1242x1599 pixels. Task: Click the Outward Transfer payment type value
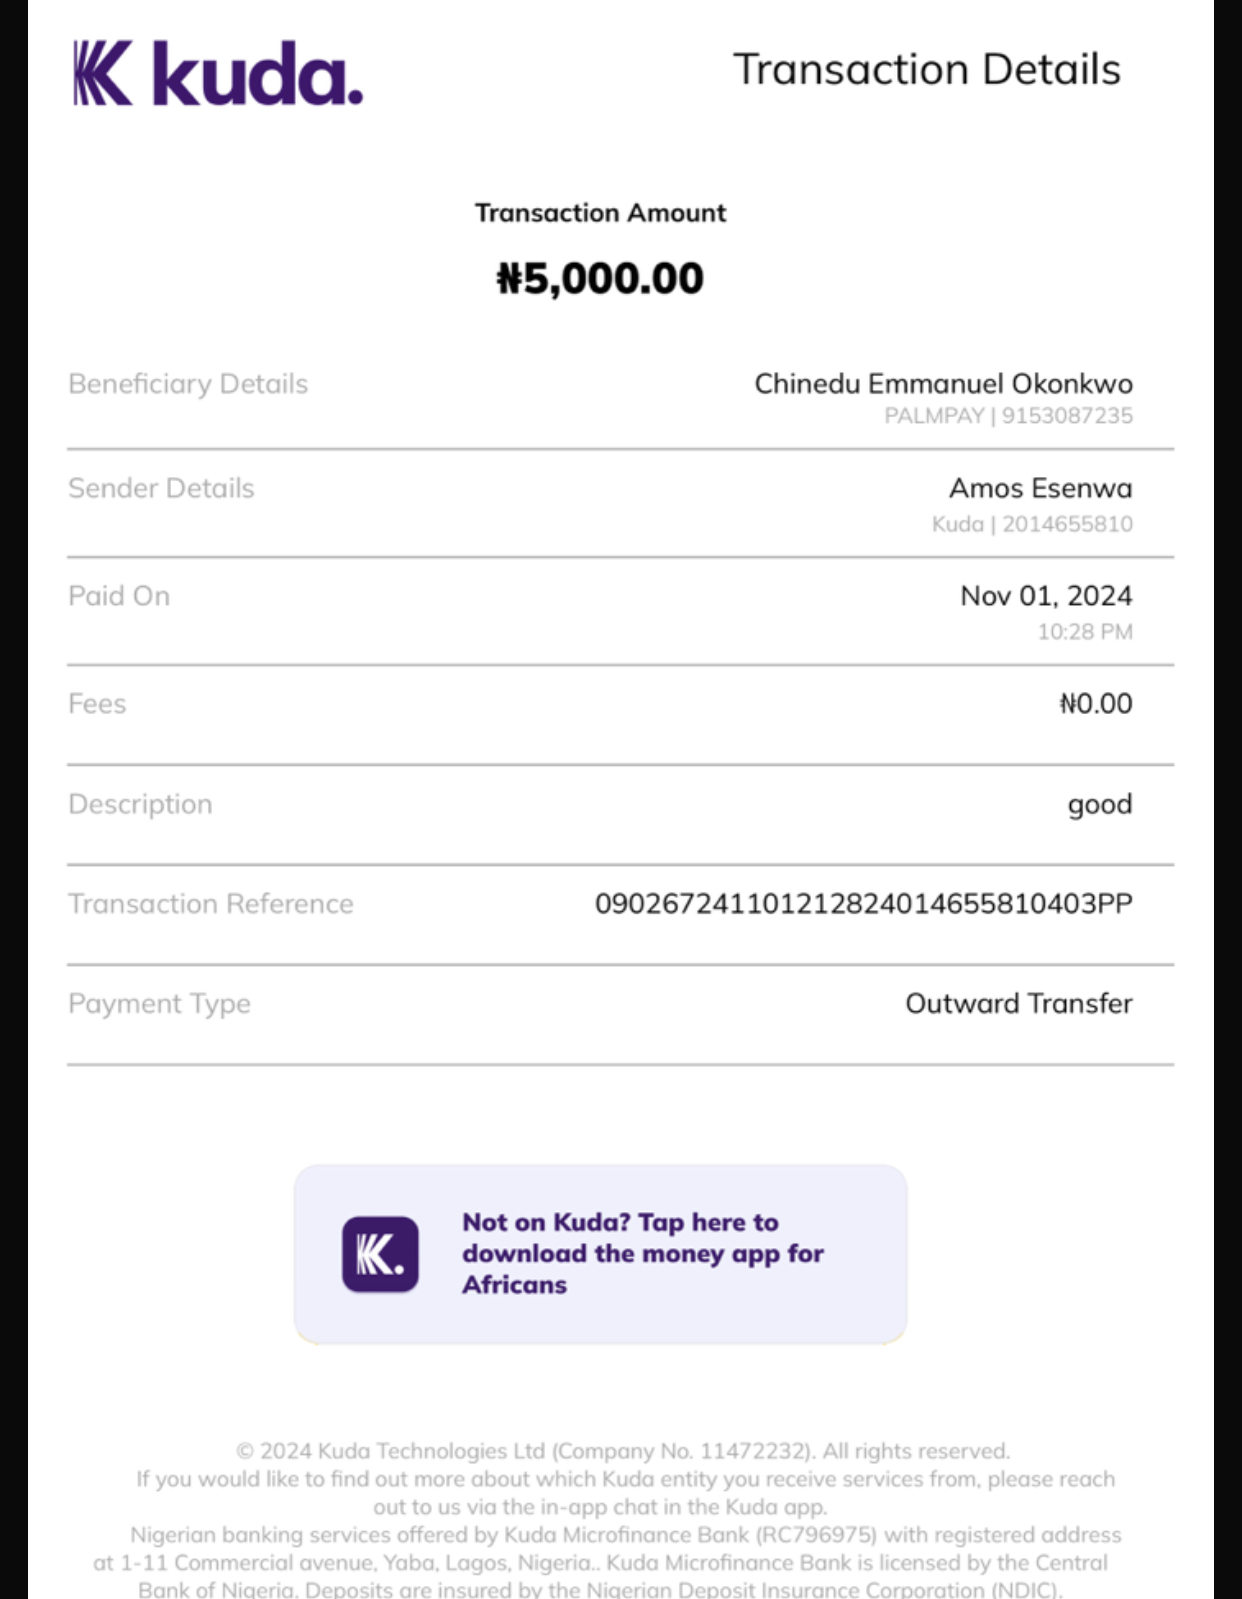[1018, 1004]
